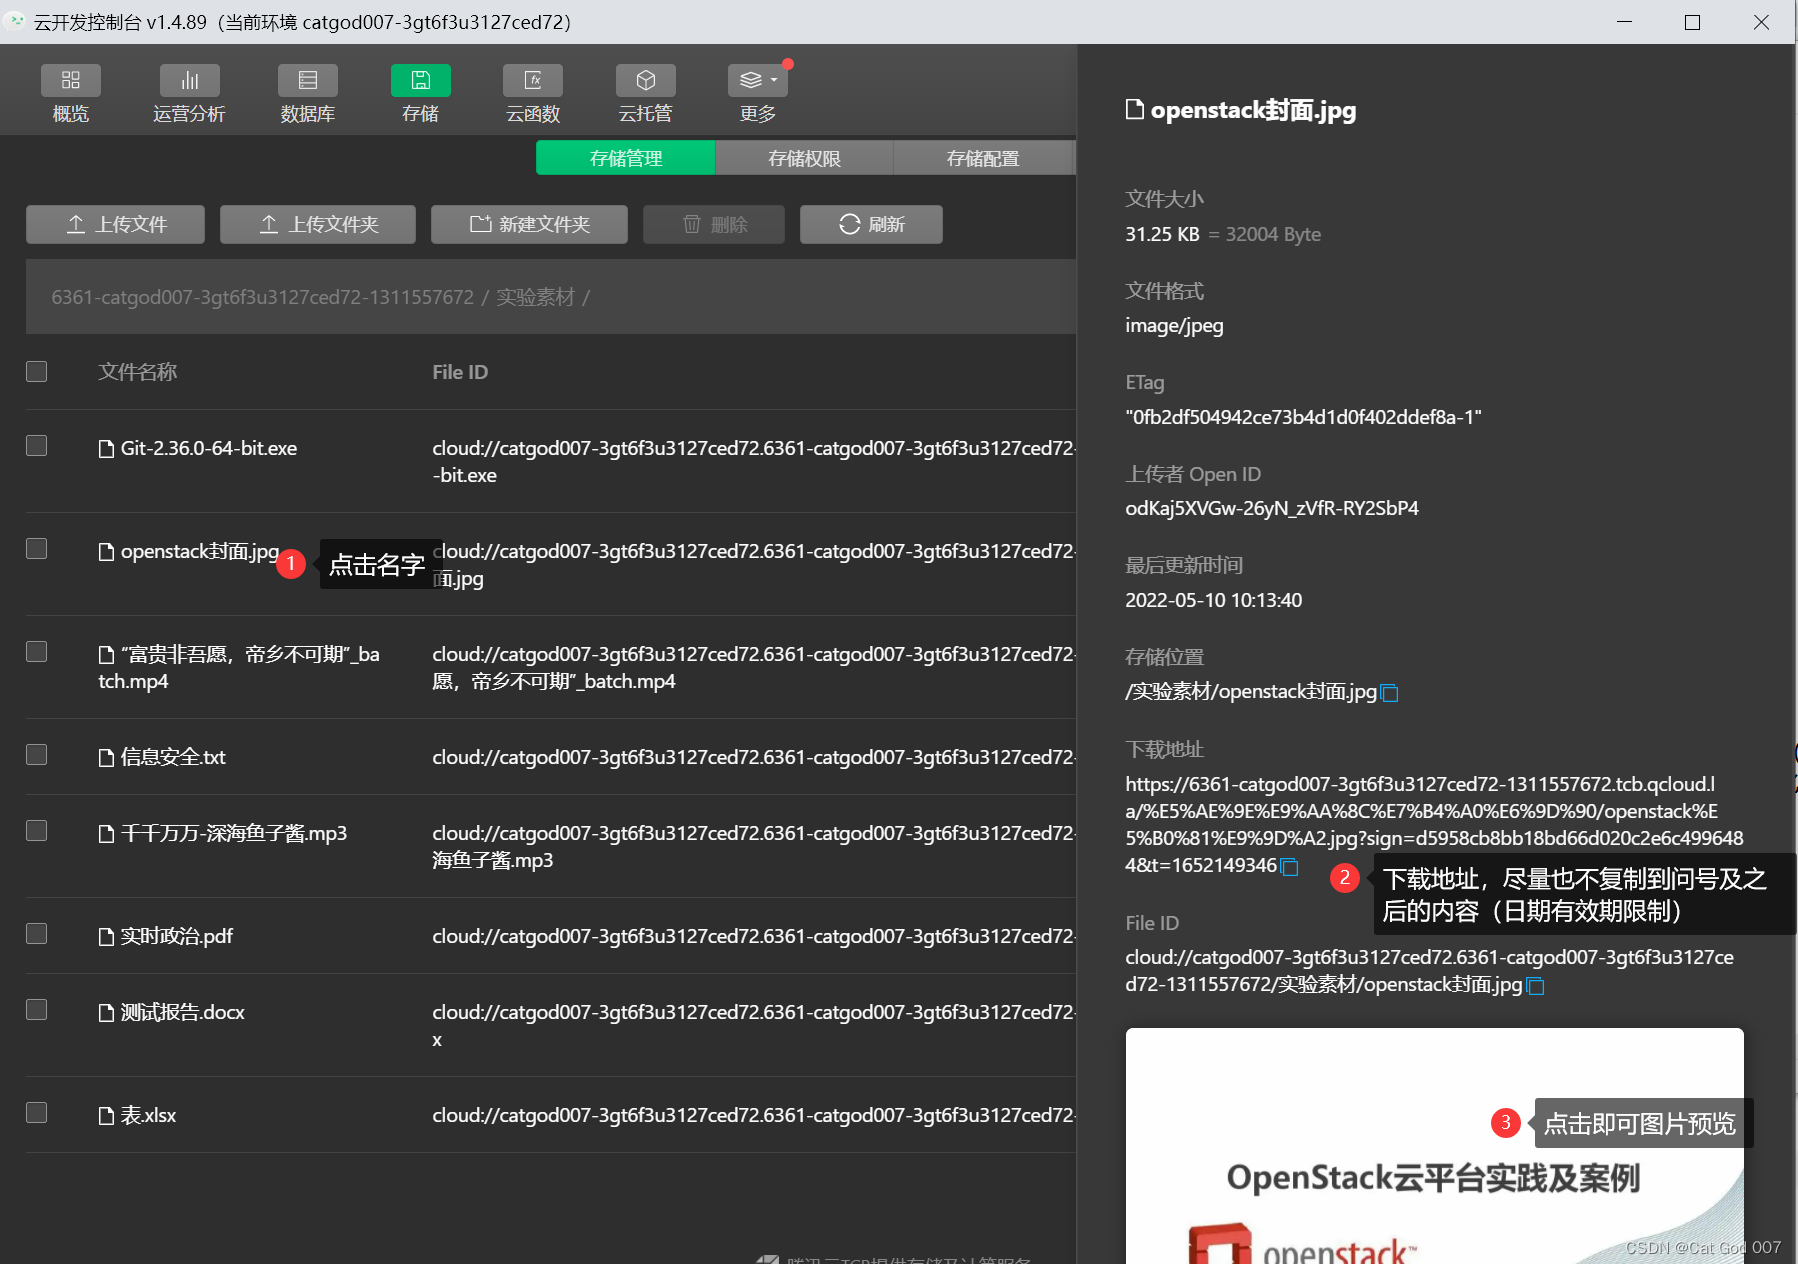Click the File ID column header

[460, 372]
